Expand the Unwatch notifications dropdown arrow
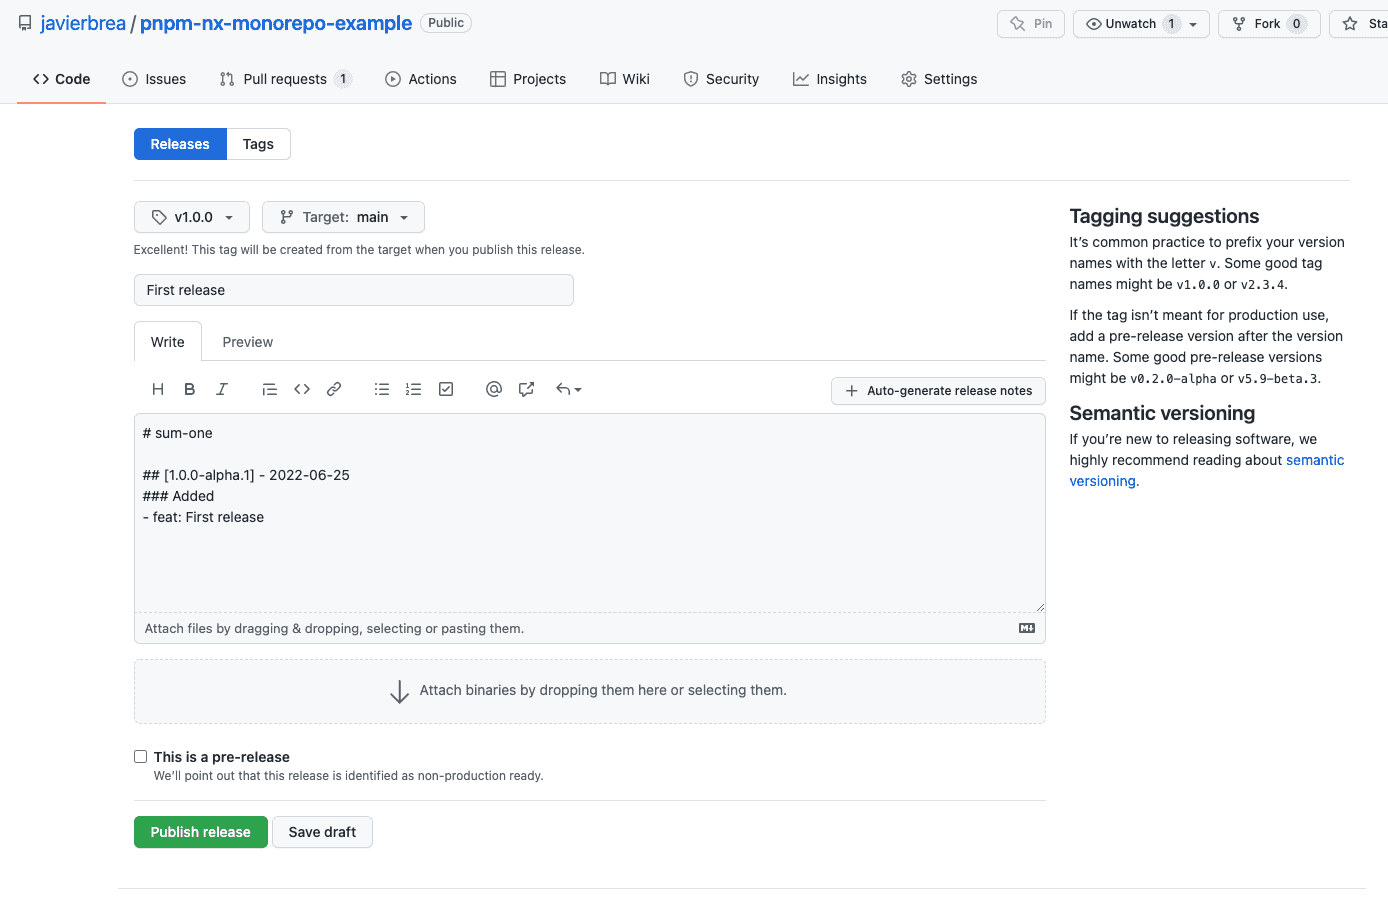 click(1193, 24)
